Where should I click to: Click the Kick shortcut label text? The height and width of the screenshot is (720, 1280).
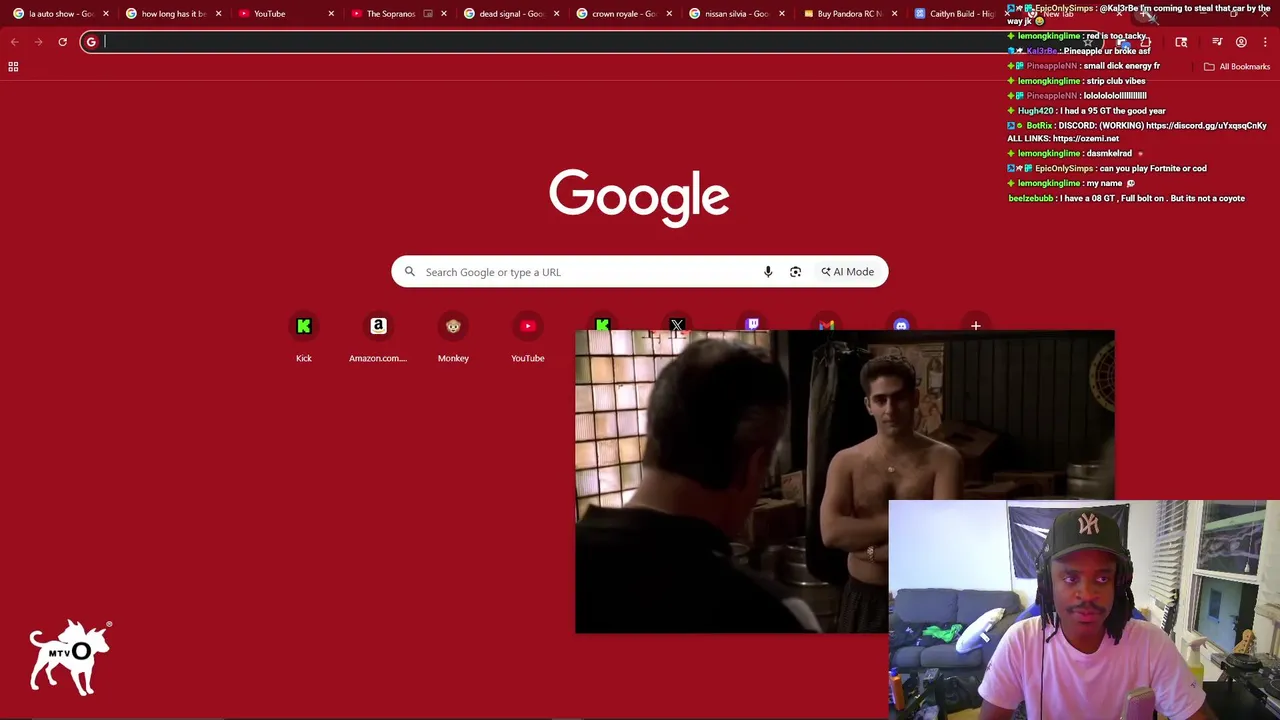[x=304, y=358]
